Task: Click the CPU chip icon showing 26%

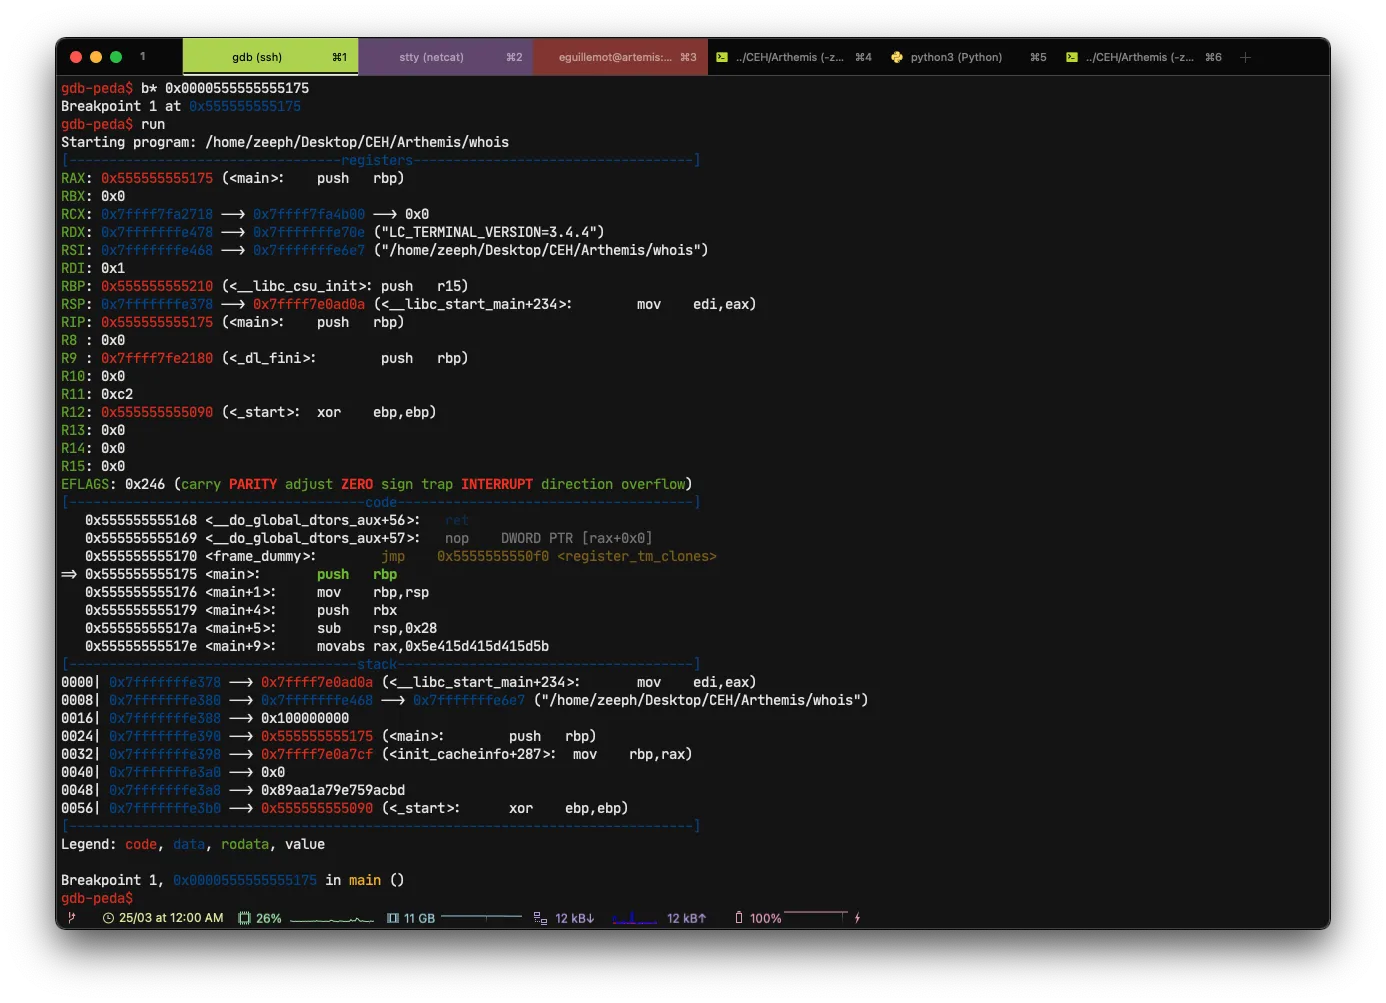Action: coord(244,918)
